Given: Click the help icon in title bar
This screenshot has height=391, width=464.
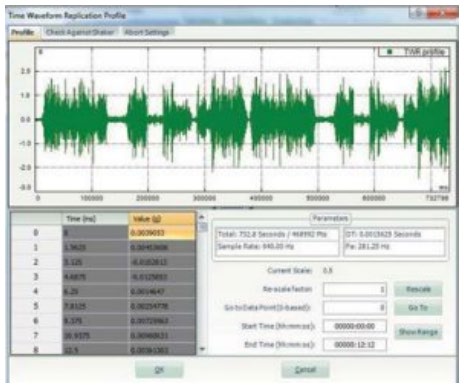Looking at the screenshot, I should (417, 13).
